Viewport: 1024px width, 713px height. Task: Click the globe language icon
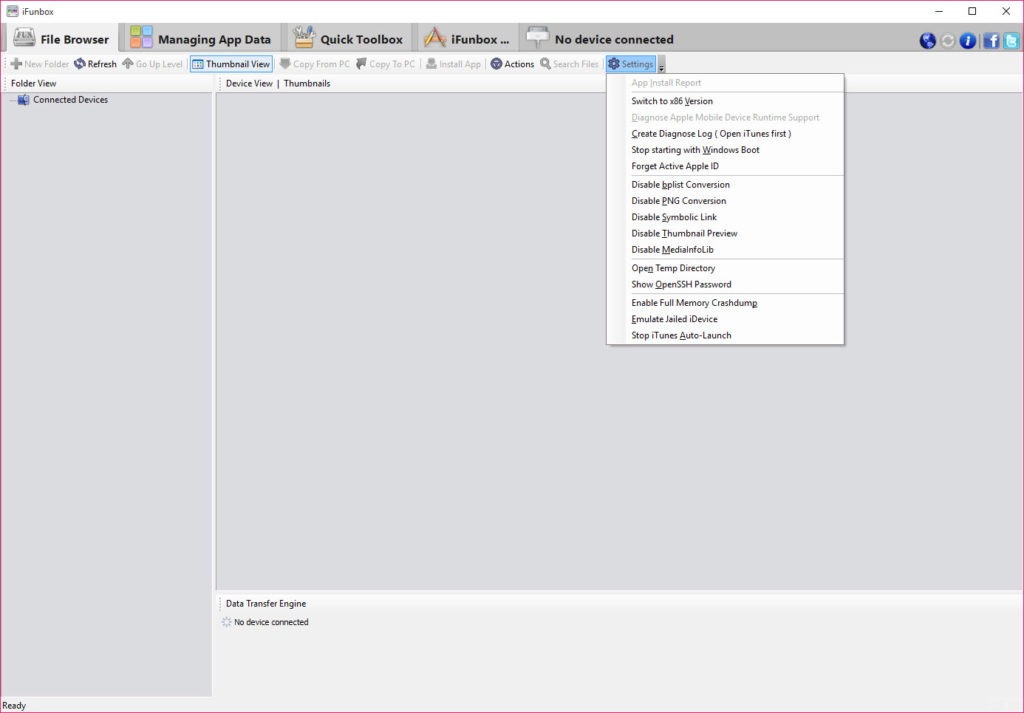(x=927, y=40)
